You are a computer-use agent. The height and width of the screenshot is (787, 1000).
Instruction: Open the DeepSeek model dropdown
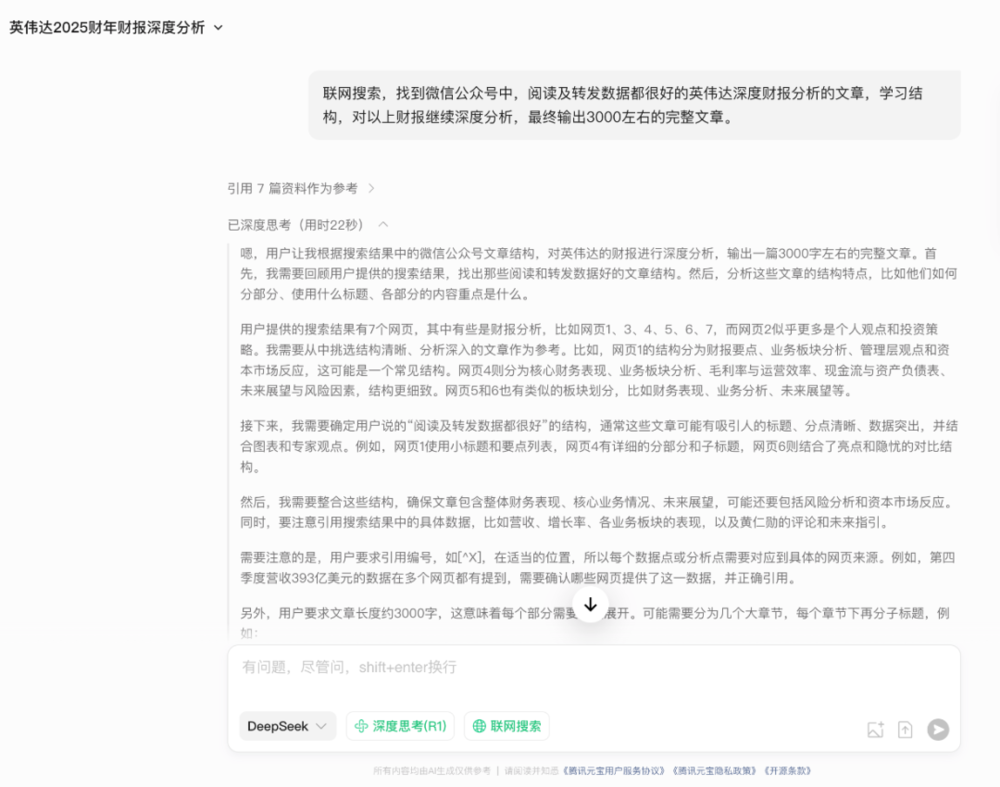pos(287,726)
